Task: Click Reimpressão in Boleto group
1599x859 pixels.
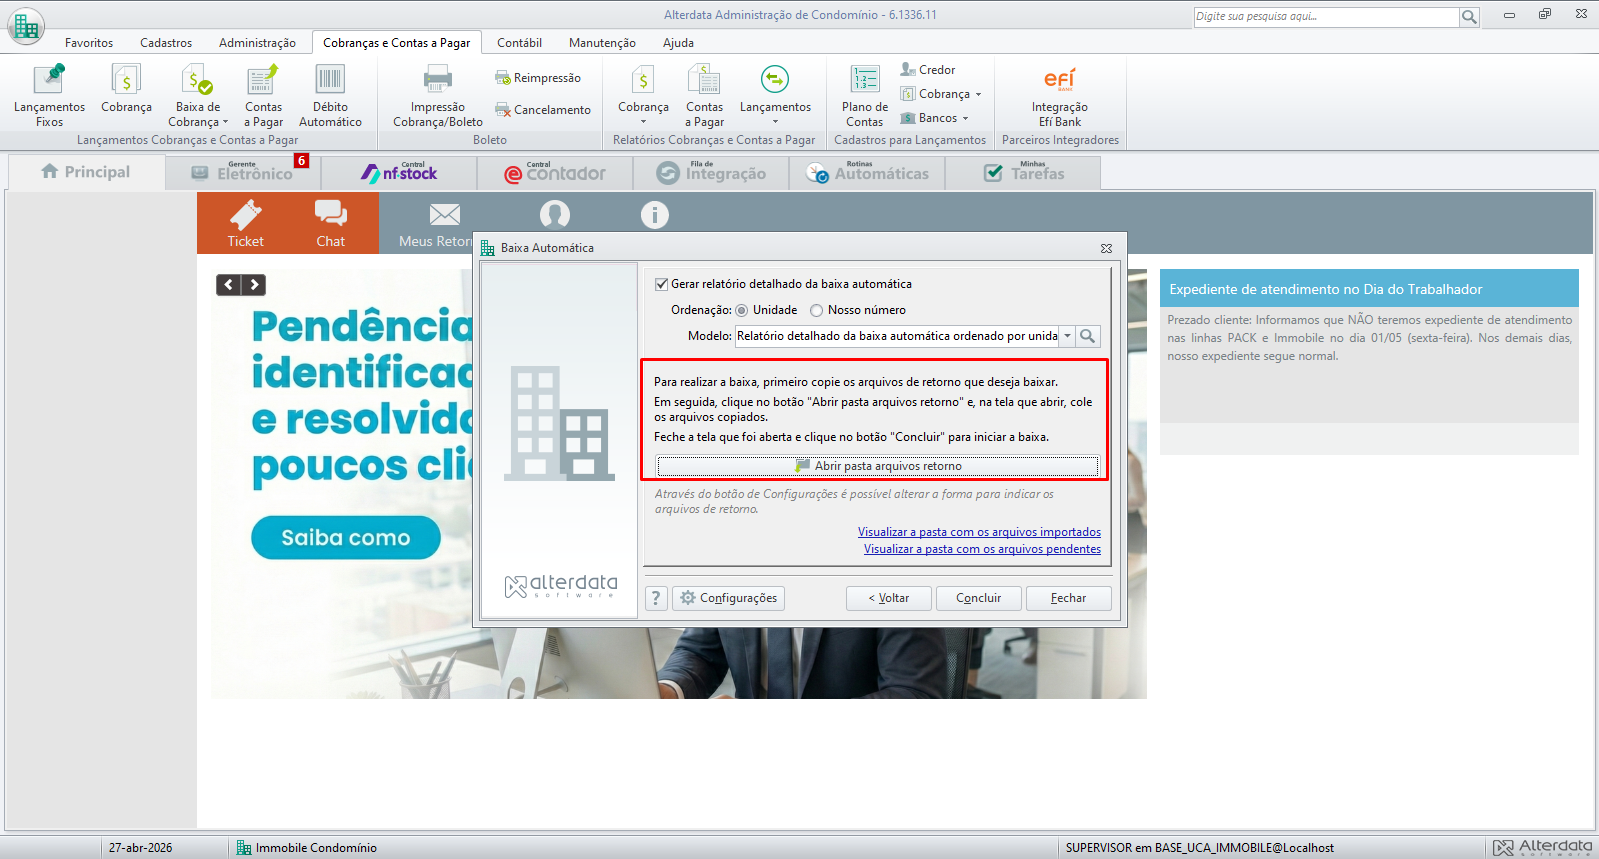Action: coord(538,78)
